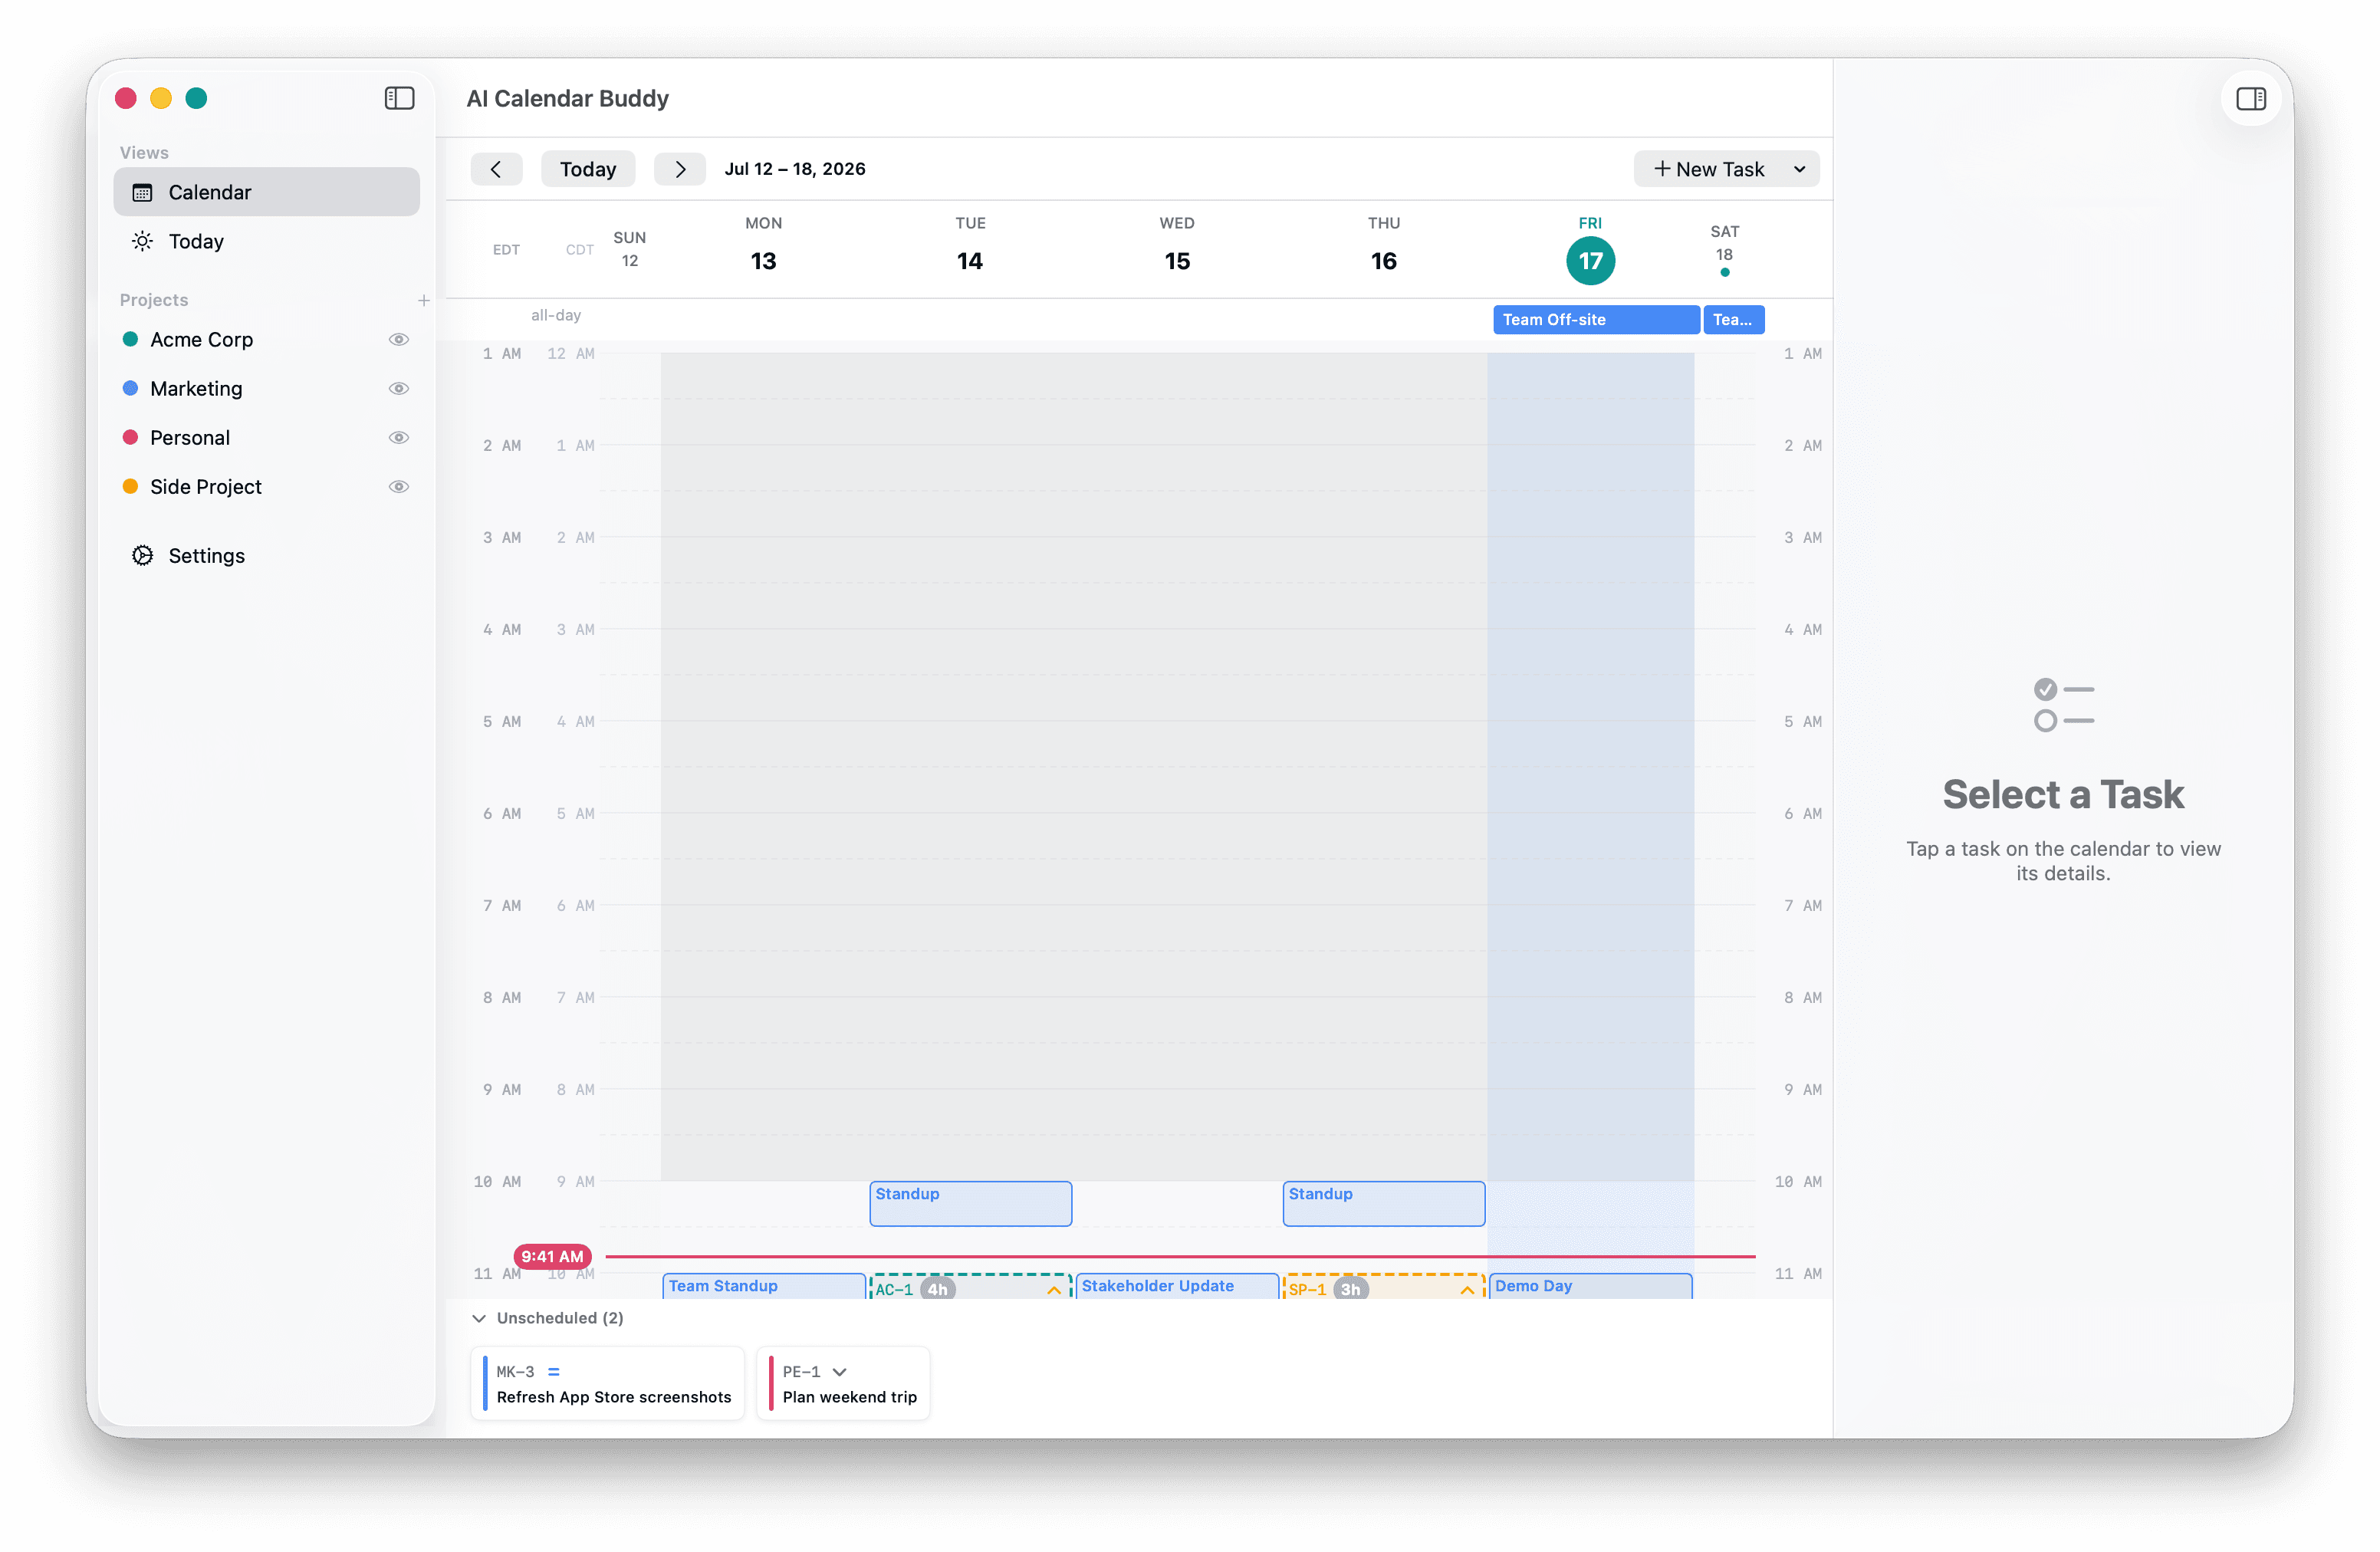2380x1552 pixels.
Task: Click the Today button in toolbar
Action: [x=588, y=169]
